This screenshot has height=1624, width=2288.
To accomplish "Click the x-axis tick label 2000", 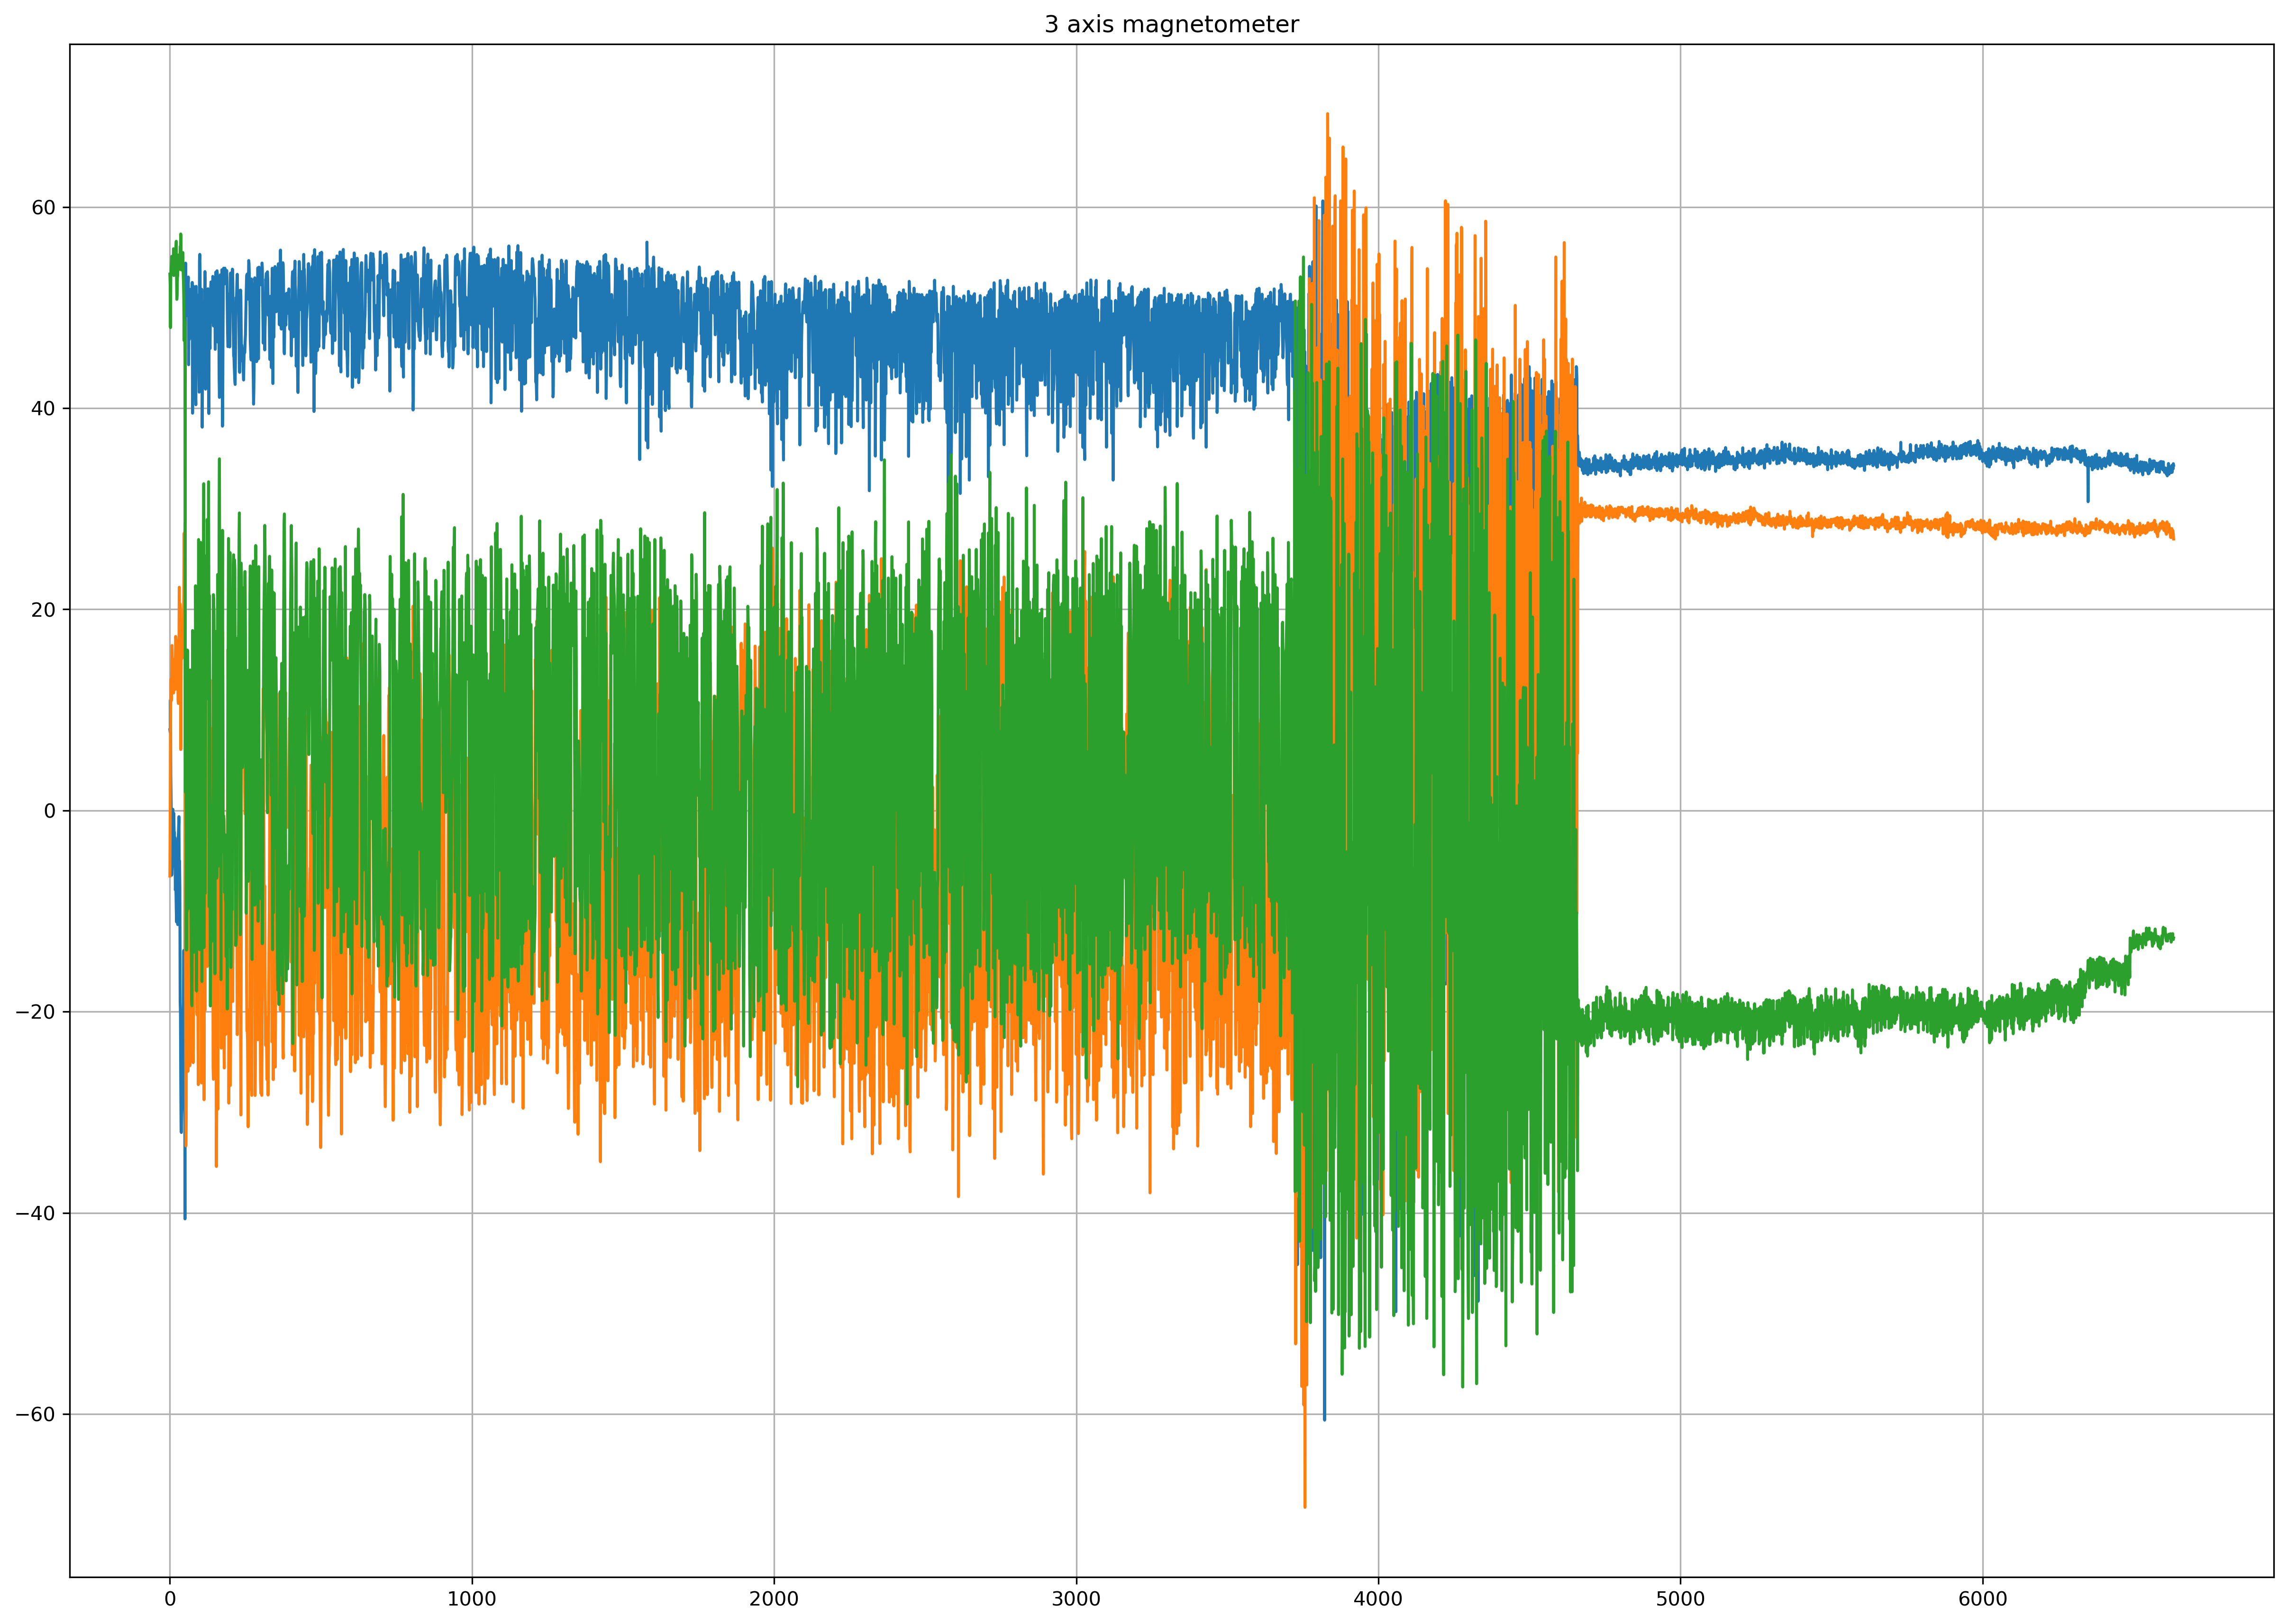I will 773,1599.
